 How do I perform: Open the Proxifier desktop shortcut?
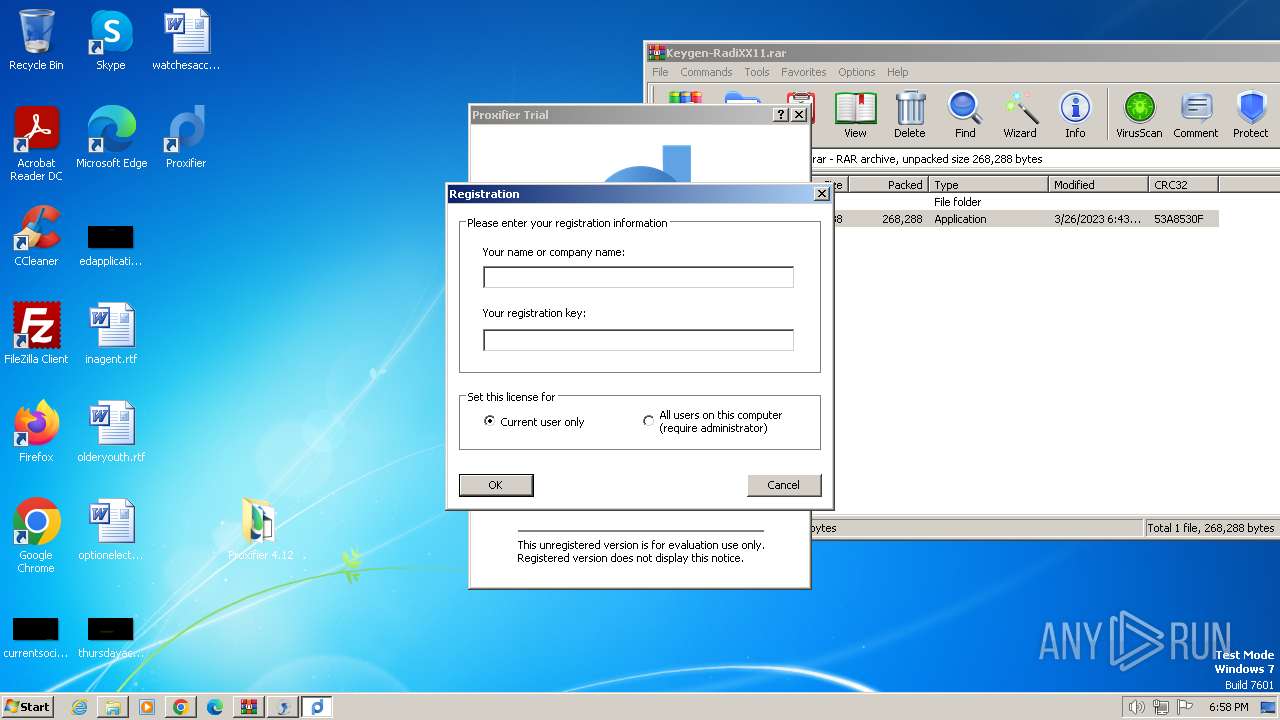[x=186, y=138]
